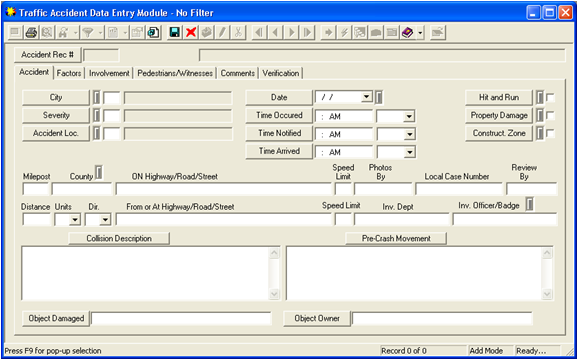Click the Severity button

(x=56, y=115)
